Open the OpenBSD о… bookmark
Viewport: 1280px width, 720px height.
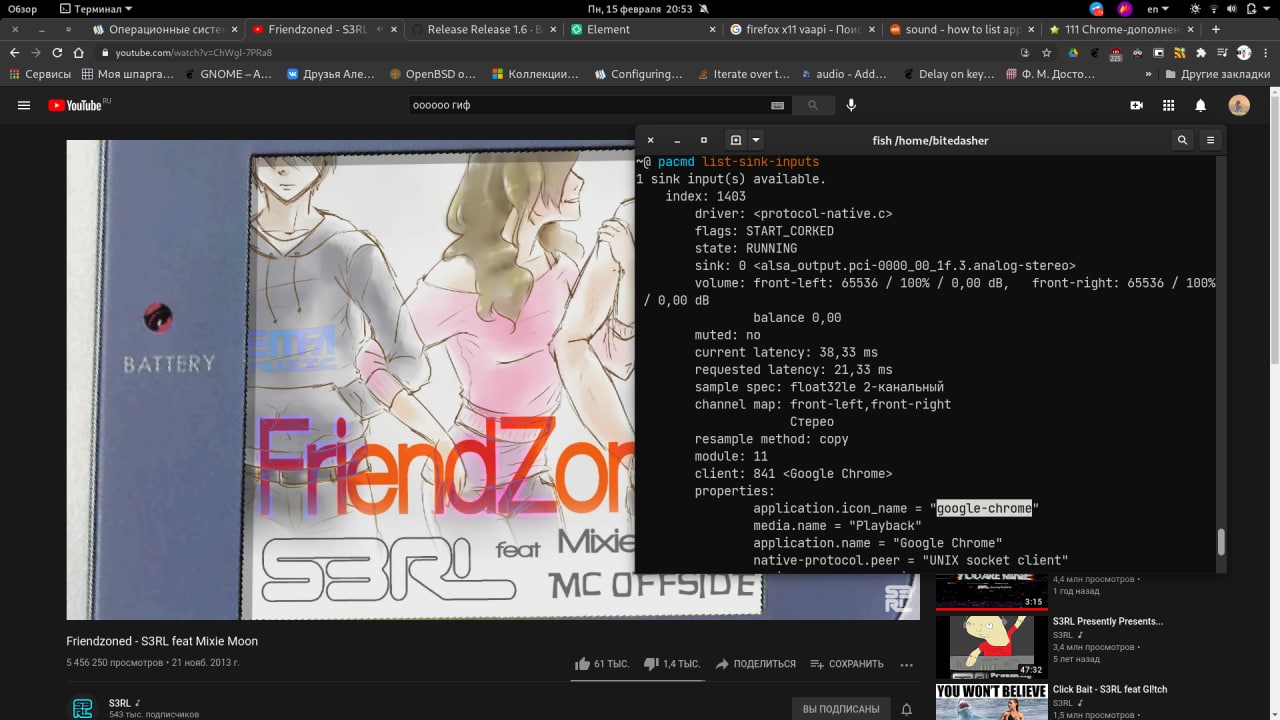[433, 74]
